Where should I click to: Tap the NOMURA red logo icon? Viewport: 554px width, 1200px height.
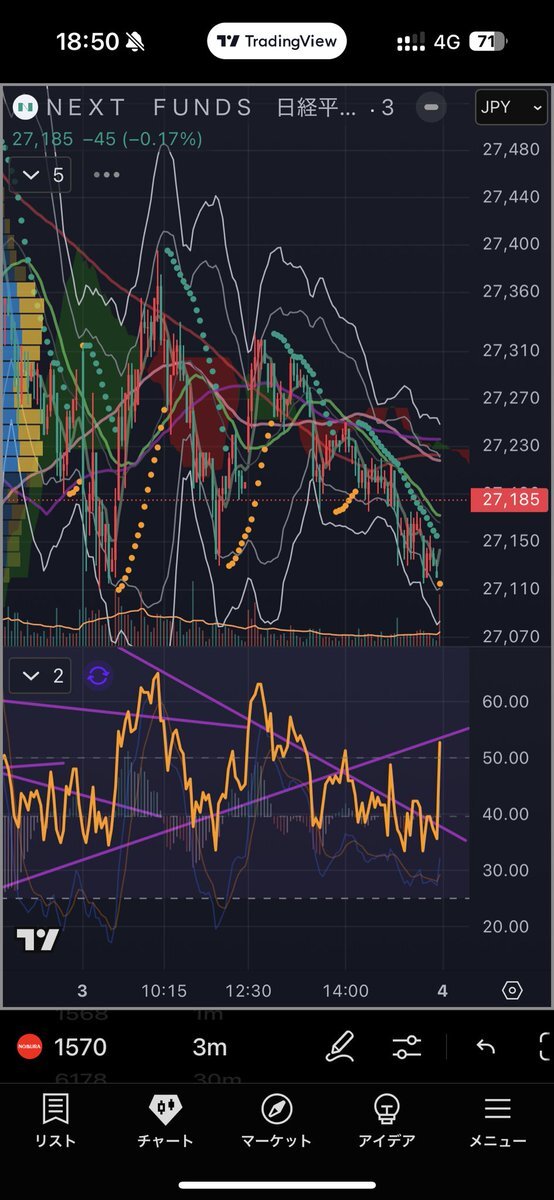[28, 1047]
